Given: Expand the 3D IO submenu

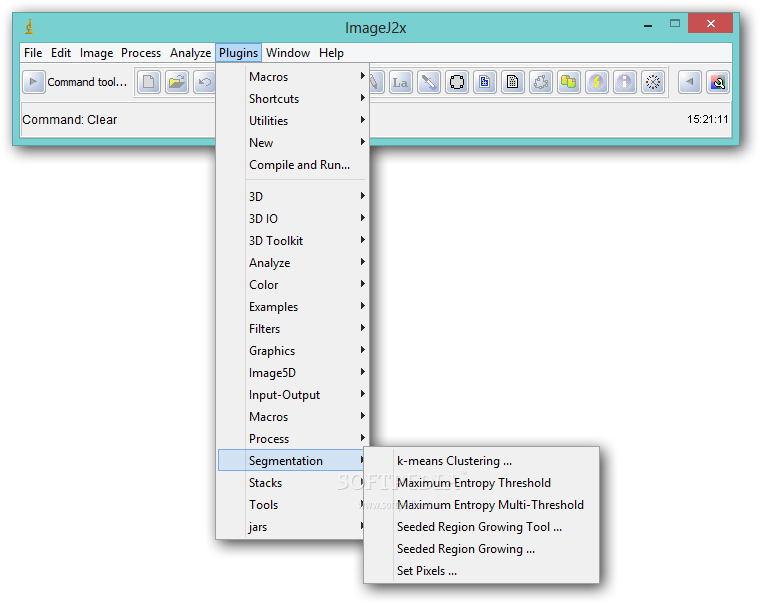Looking at the screenshot, I should click(293, 219).
